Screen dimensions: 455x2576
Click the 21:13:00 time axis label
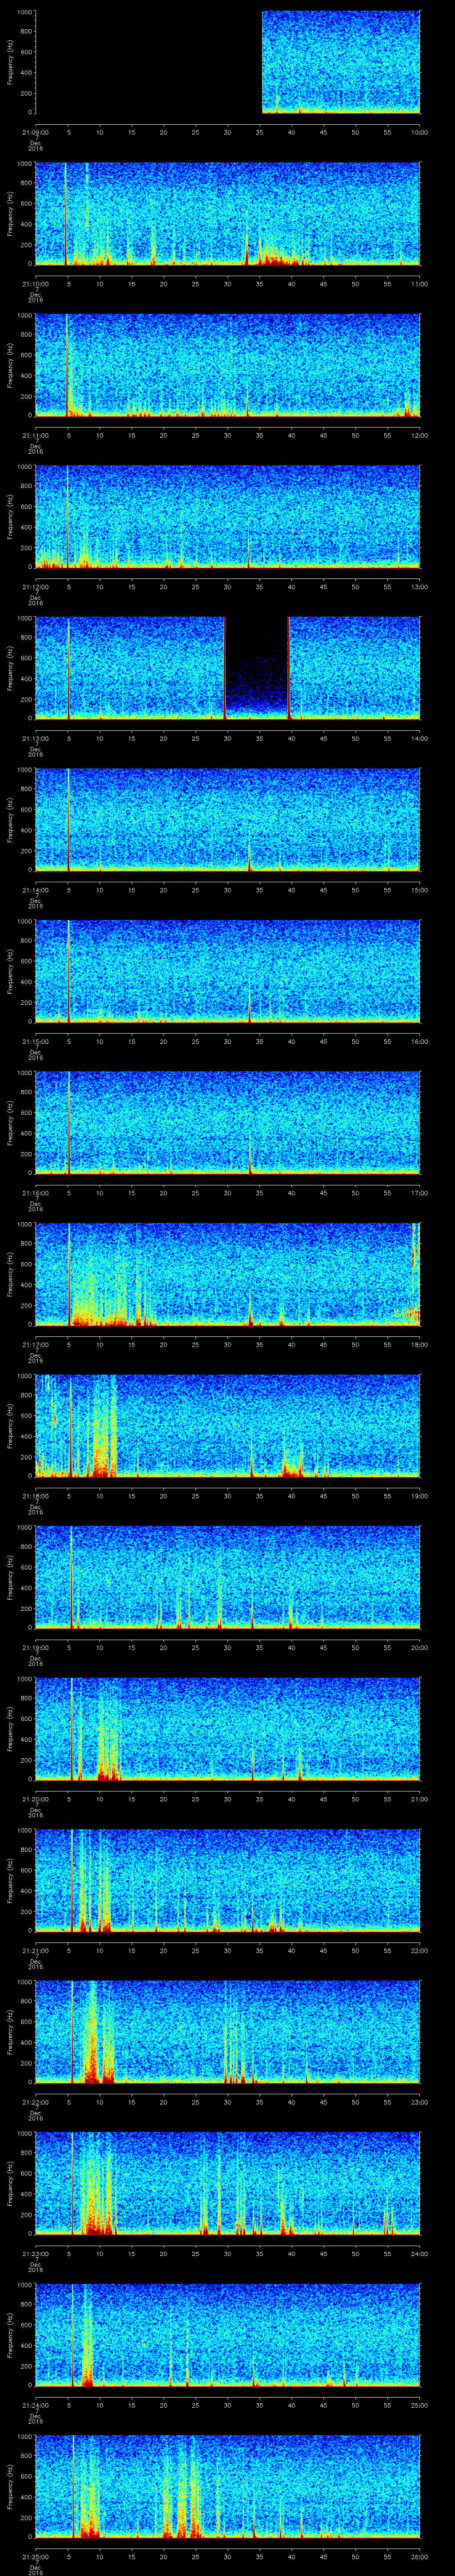pyautogui.click(x=35, y=738)
